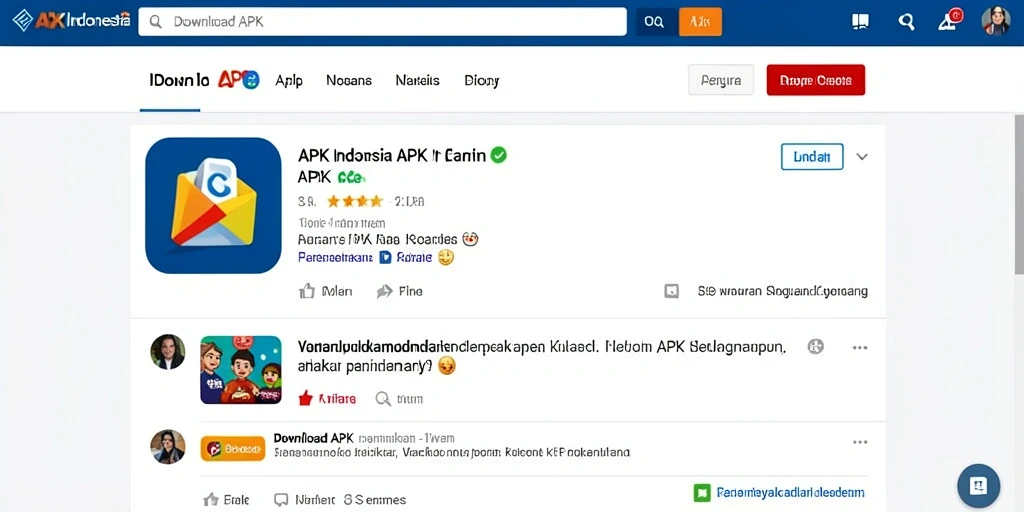This screenshot has height=512, width=1024.
Task: Open Download APK post's three-dot menu
Action: pos(860,442)
